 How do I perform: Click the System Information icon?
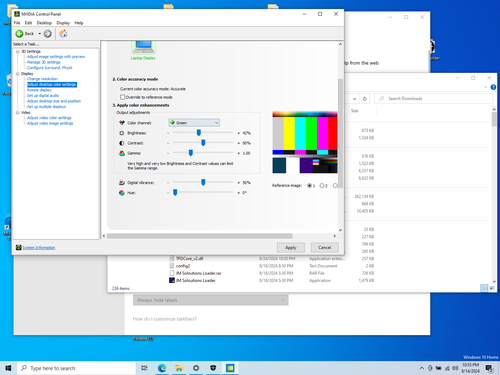(19, 247)
